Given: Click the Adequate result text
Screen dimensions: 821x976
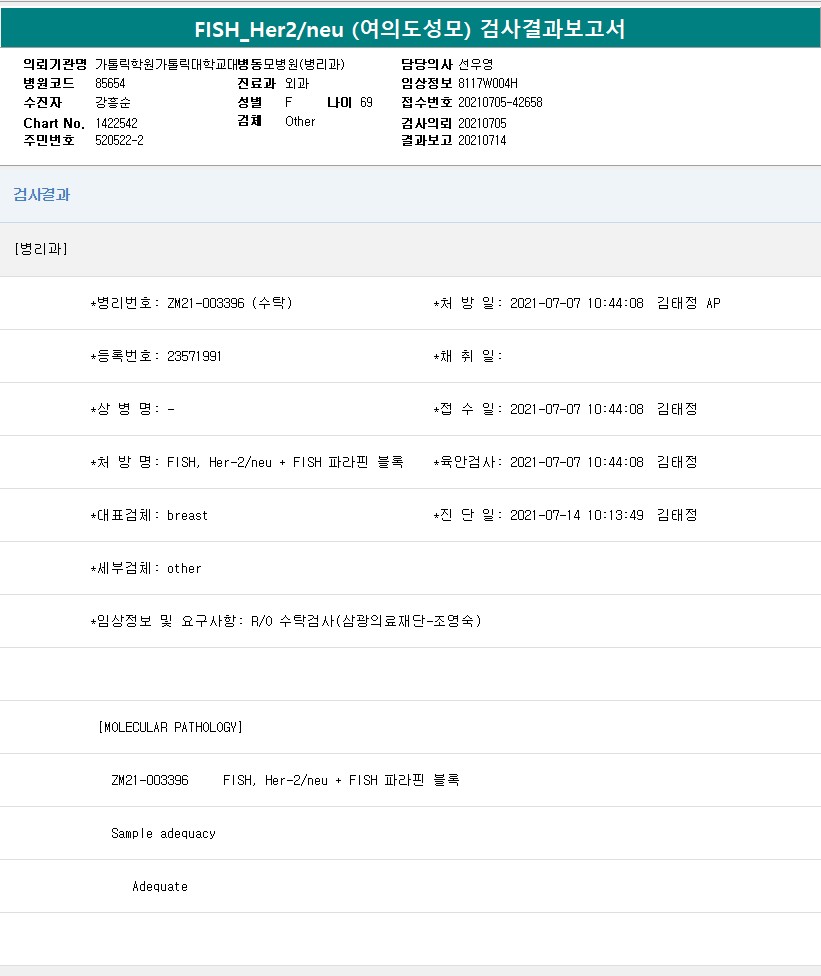Looking at the screenshot, I should [160, 886].
